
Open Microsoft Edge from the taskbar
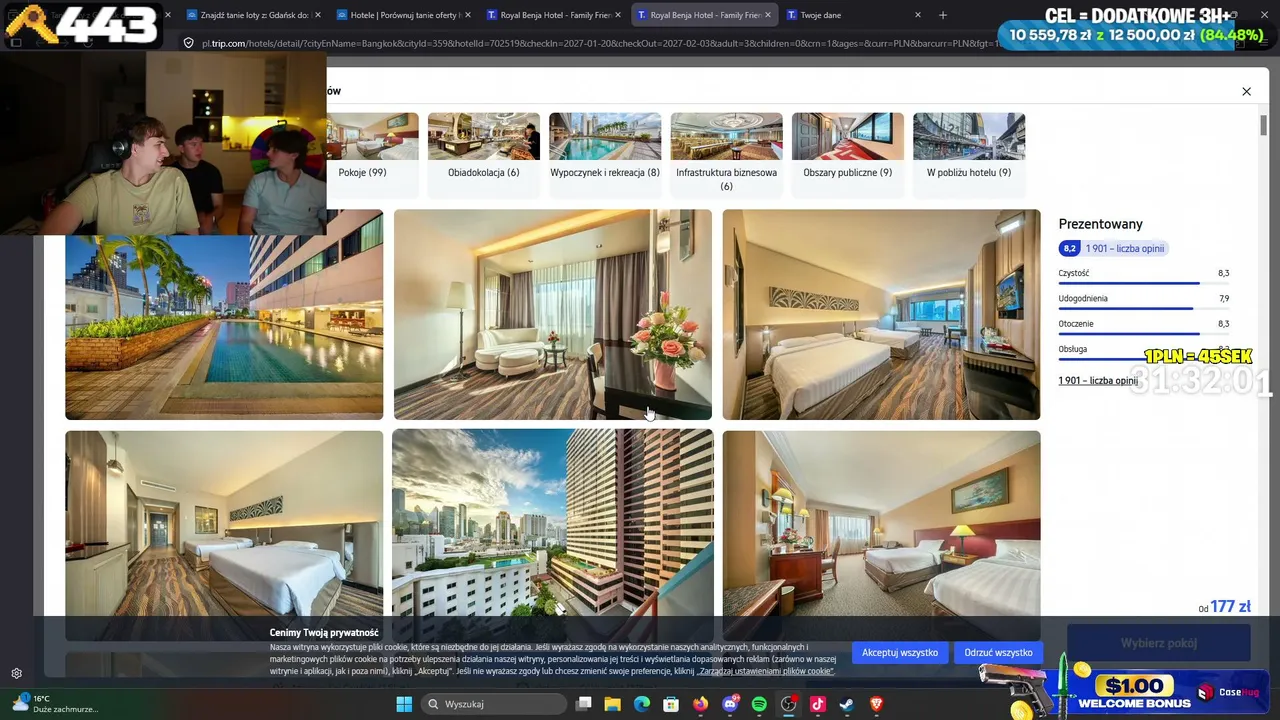pyautogui.click(x=642, y=704)
